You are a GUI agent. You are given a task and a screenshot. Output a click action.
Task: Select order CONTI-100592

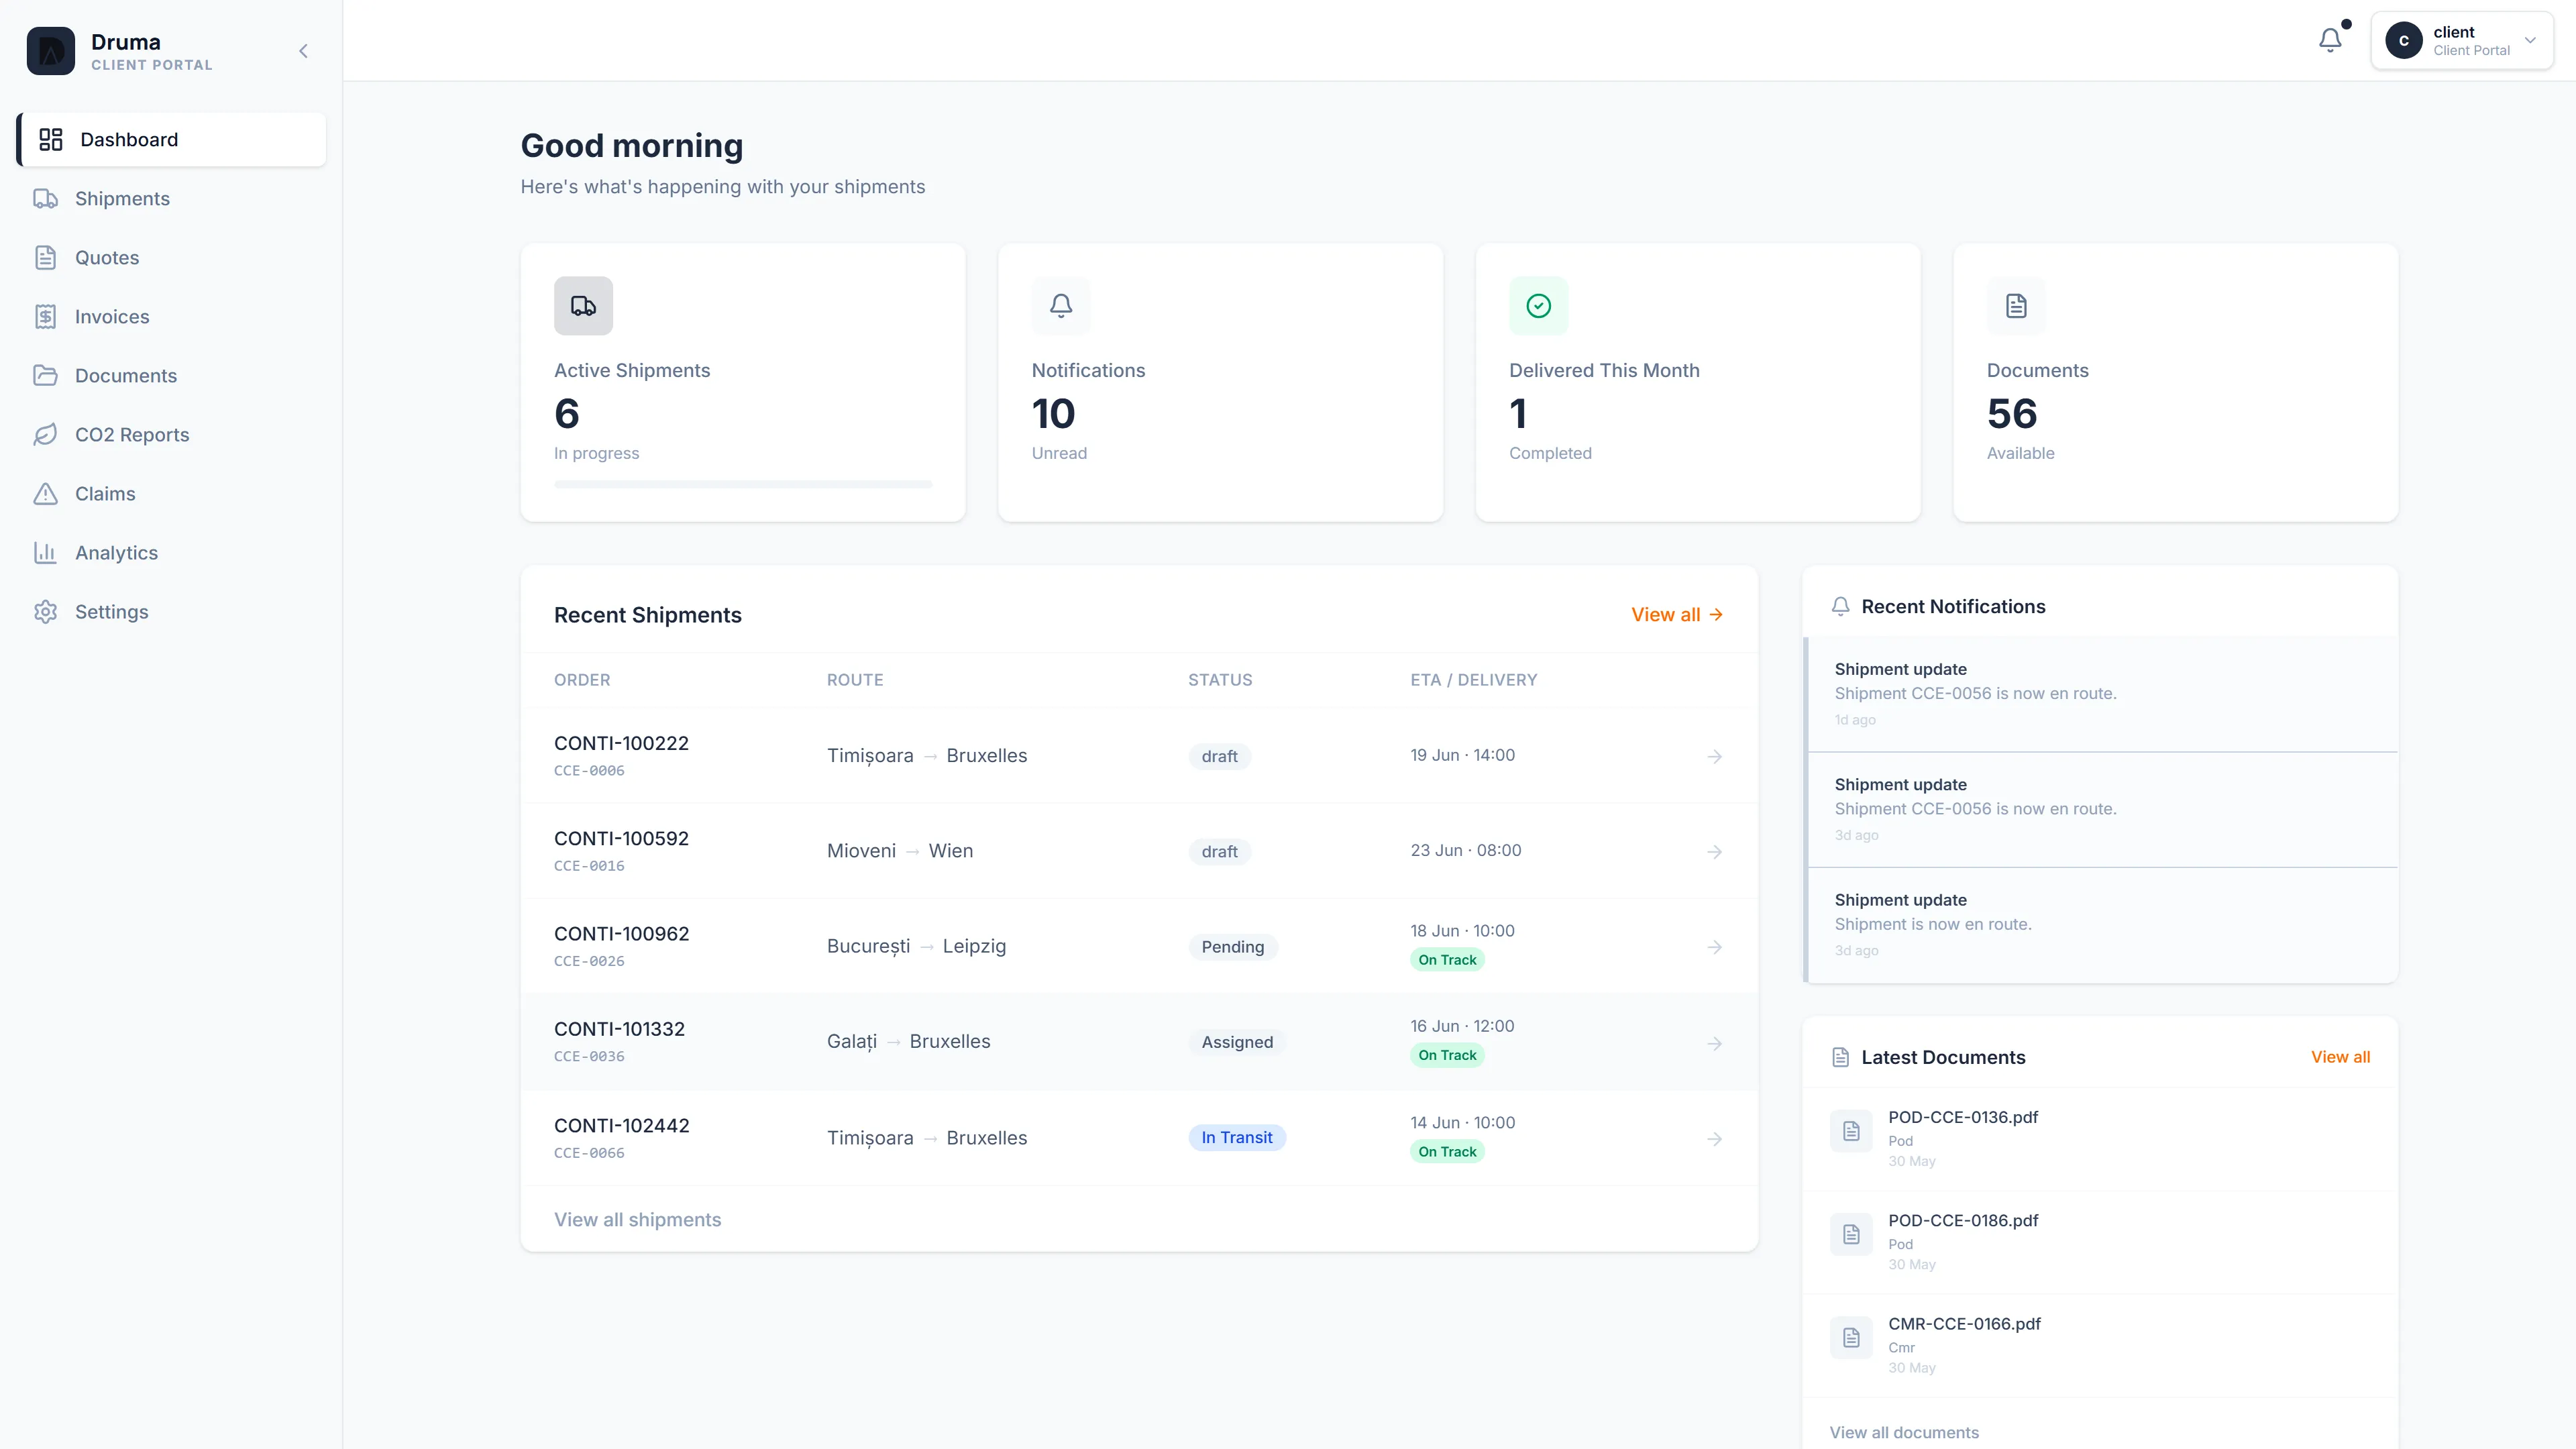pyautogui.click(x=621, y=838)
